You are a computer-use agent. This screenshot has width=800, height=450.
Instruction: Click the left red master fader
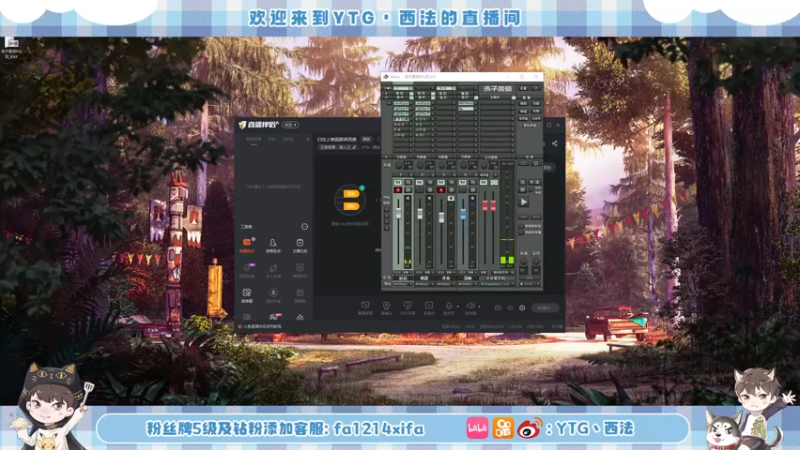485,206
